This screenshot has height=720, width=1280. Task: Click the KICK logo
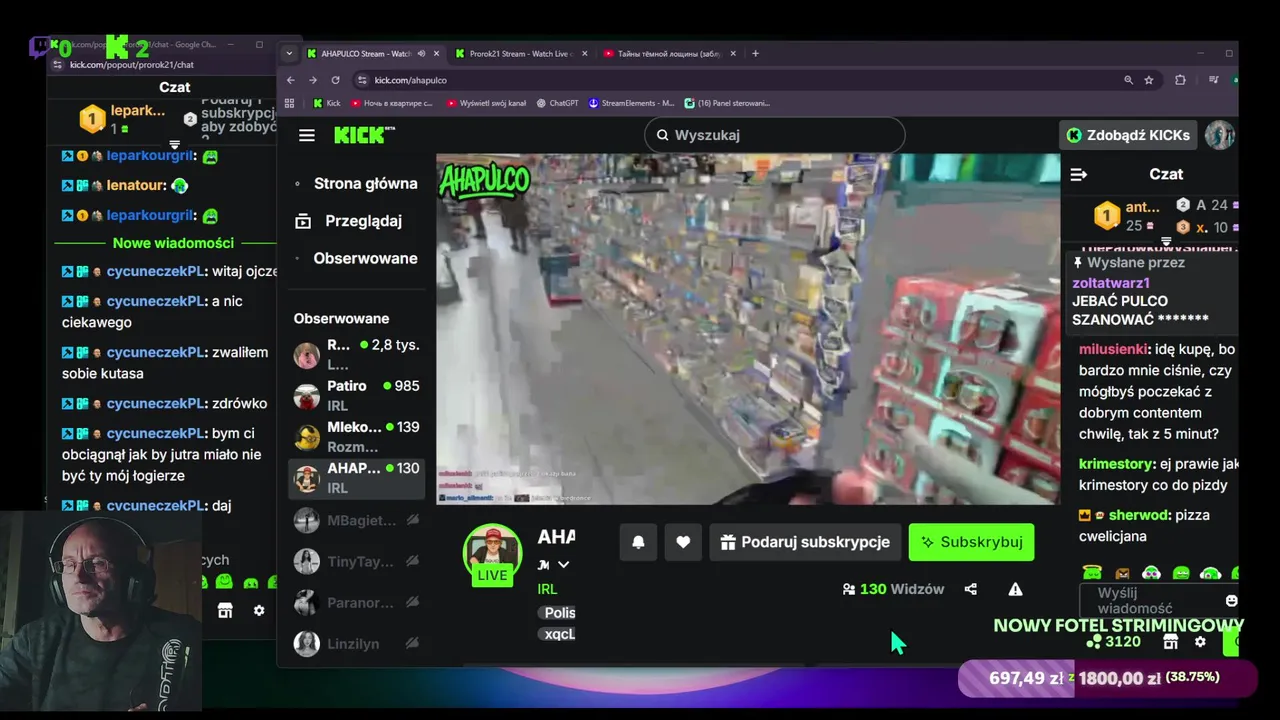(x=364, y=135)
